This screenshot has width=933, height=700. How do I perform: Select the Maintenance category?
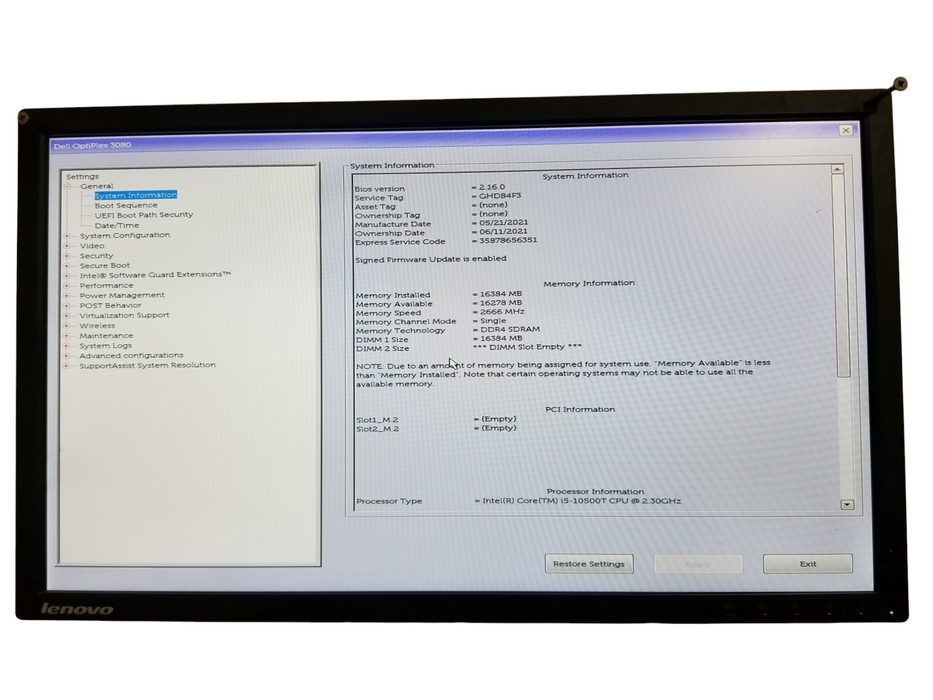pos(107,336)
